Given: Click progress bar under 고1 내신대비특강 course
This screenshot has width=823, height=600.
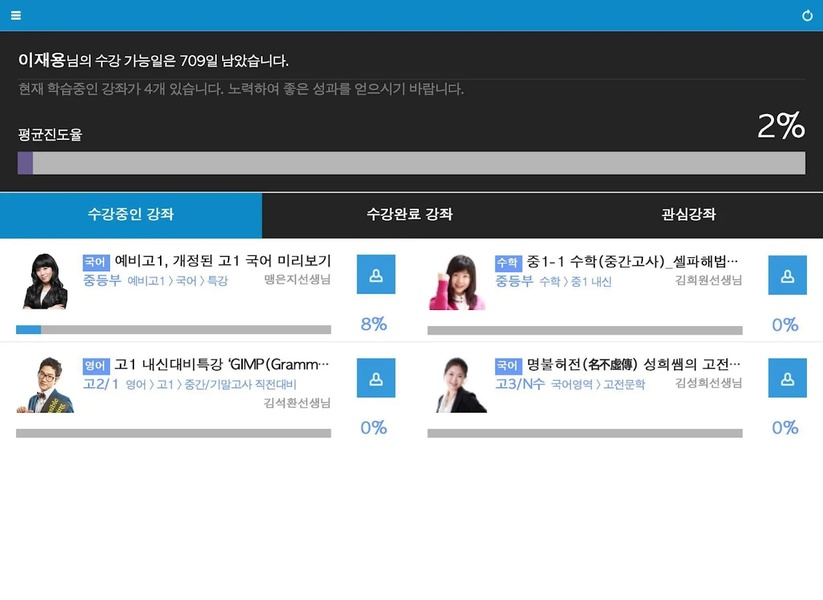Looking at the screenshot, I should tap(173, 433).
